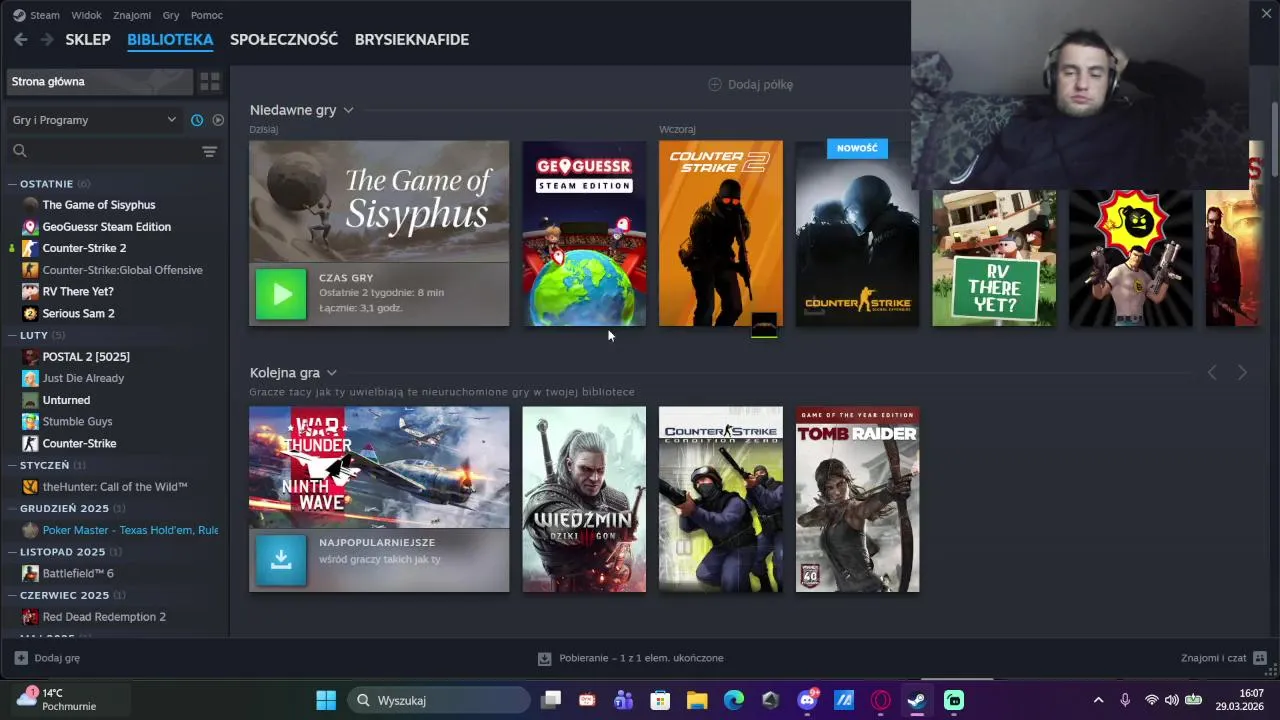
Task: Click the Add a game plus icon
Action: pyautogui.click(x=21, y=658)
